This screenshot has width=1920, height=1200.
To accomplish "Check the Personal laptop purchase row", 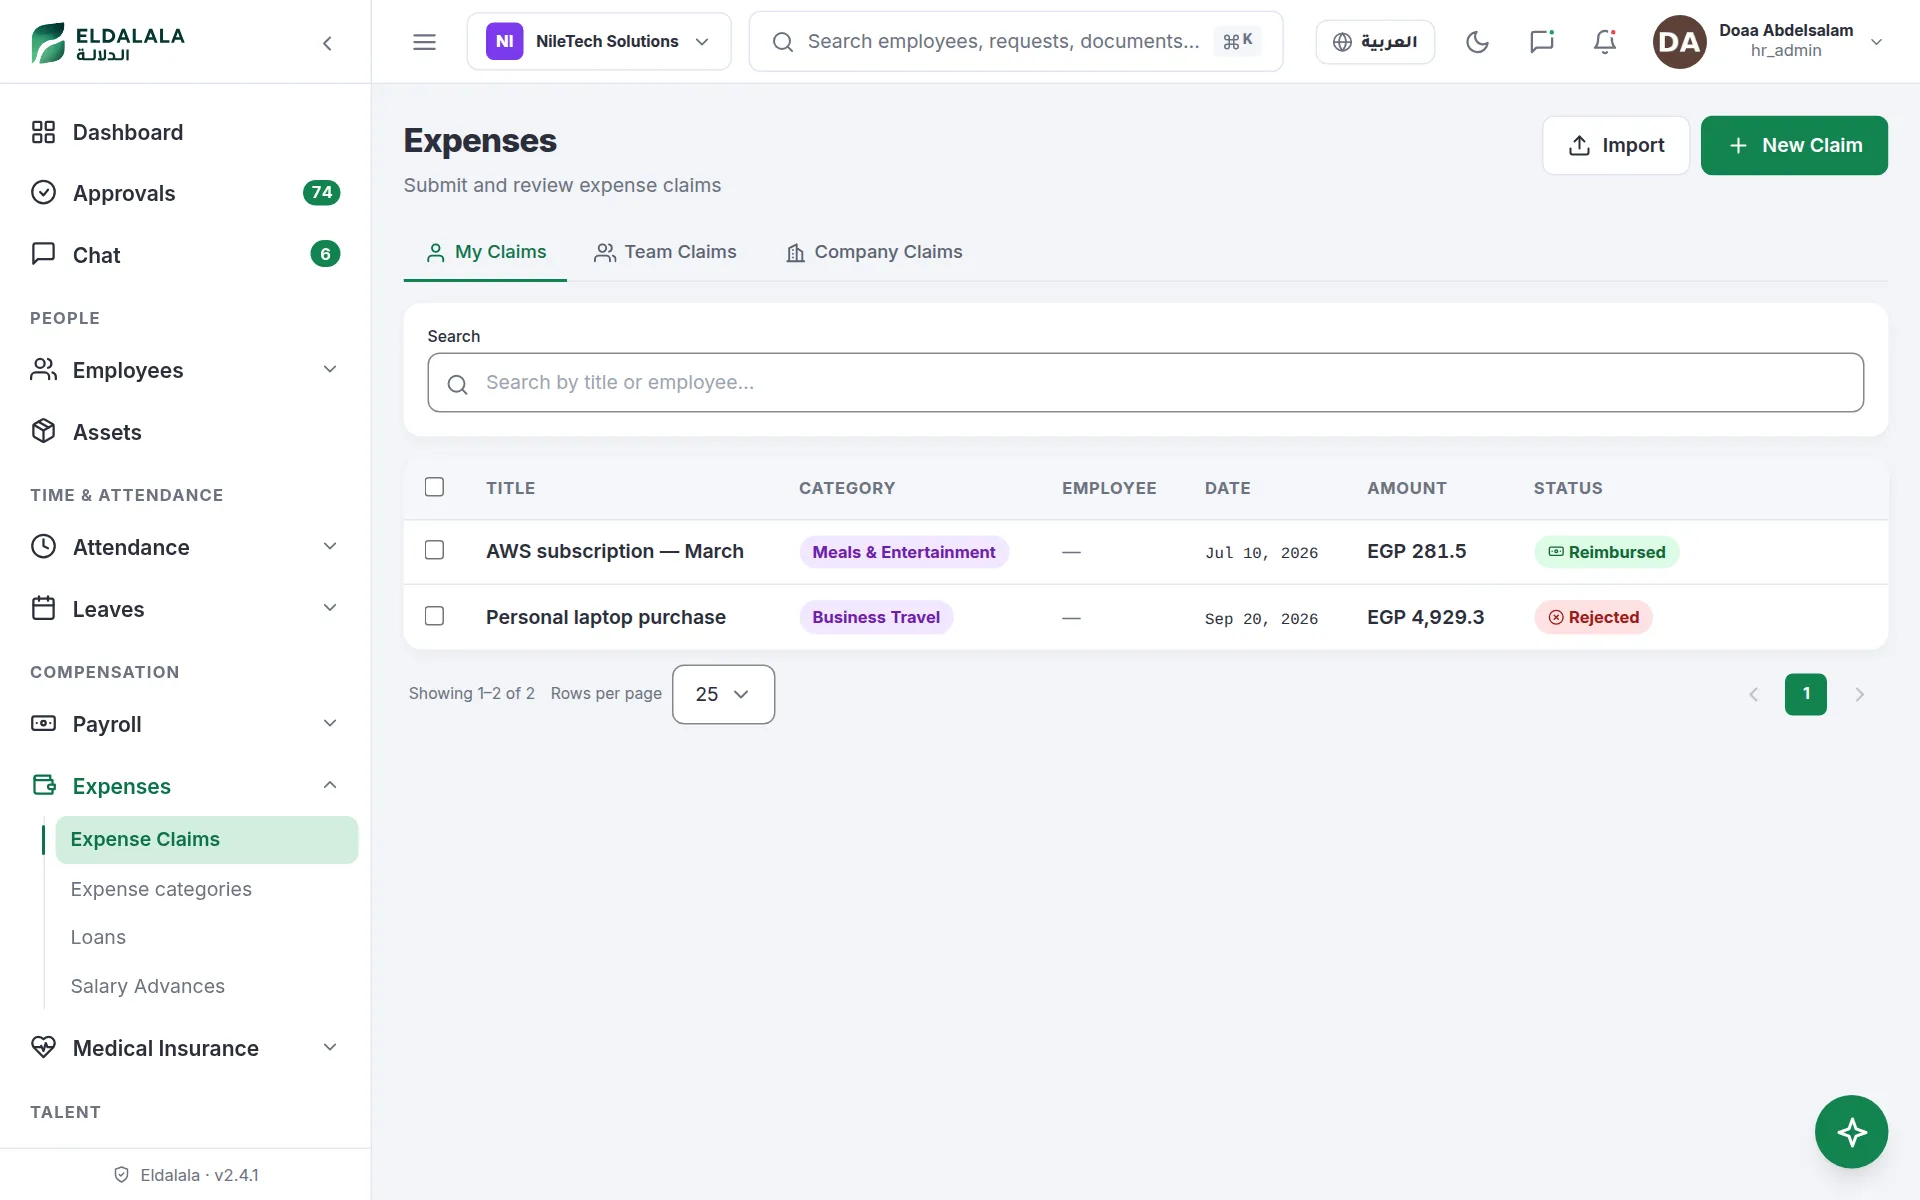I will pos(434,616).
